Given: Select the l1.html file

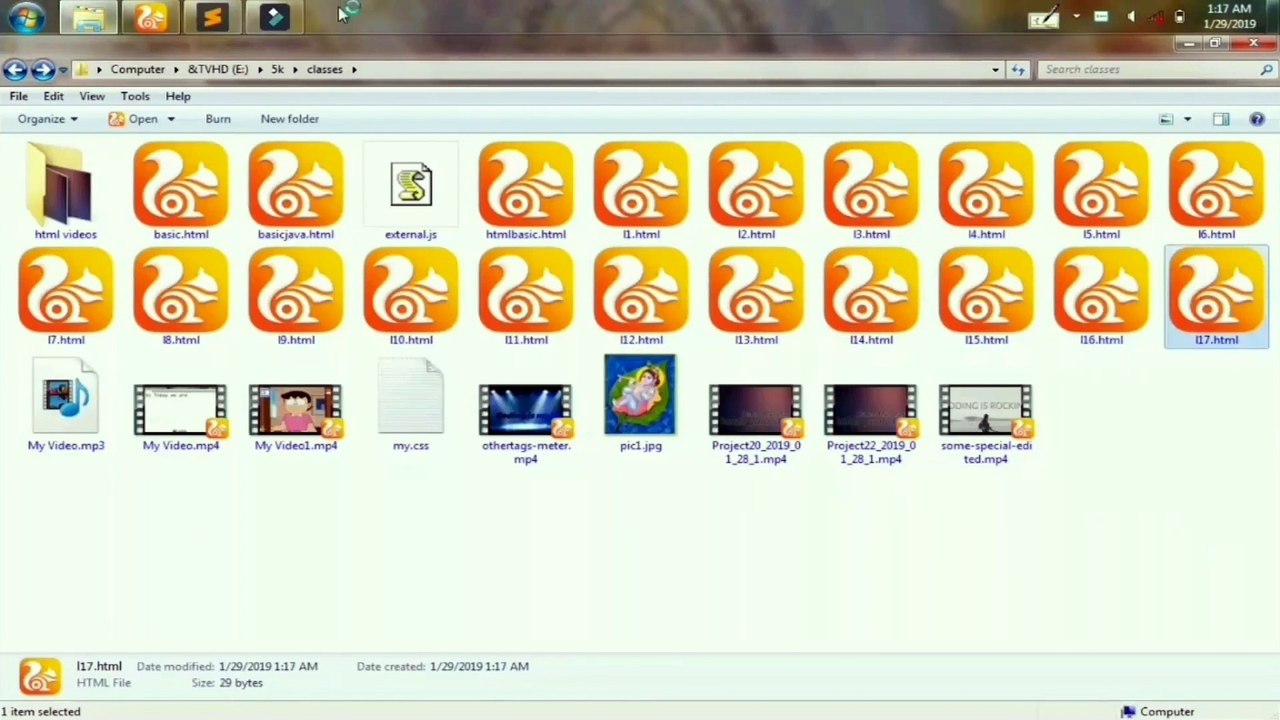Looking at the screenshot, I should pyautogui.click(x=641, y=192).
